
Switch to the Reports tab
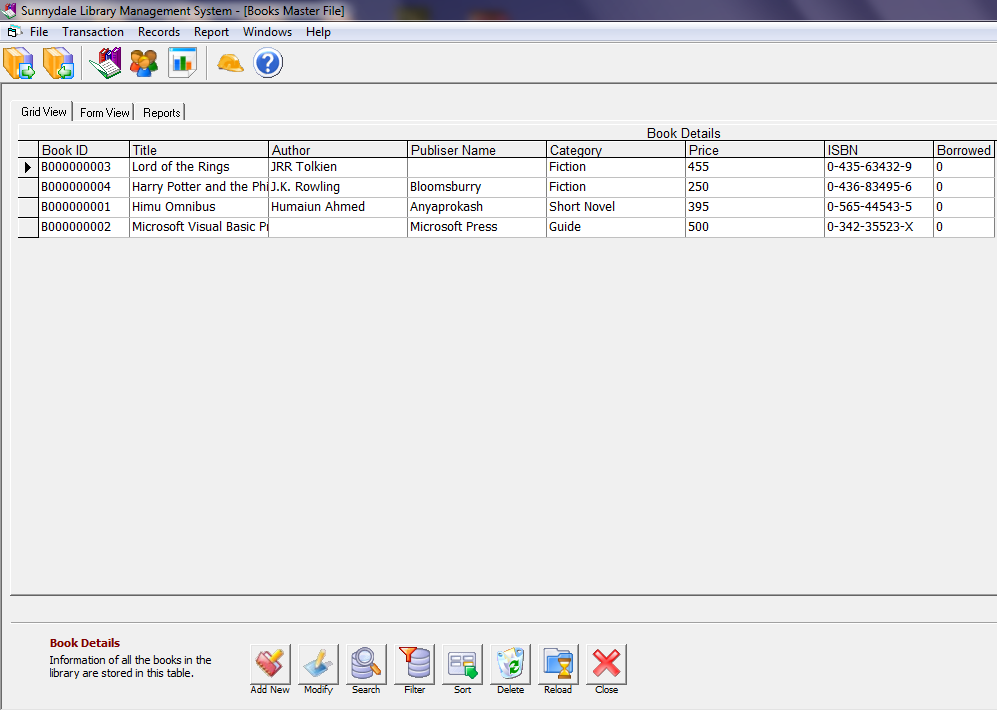[x=160, y=112]
